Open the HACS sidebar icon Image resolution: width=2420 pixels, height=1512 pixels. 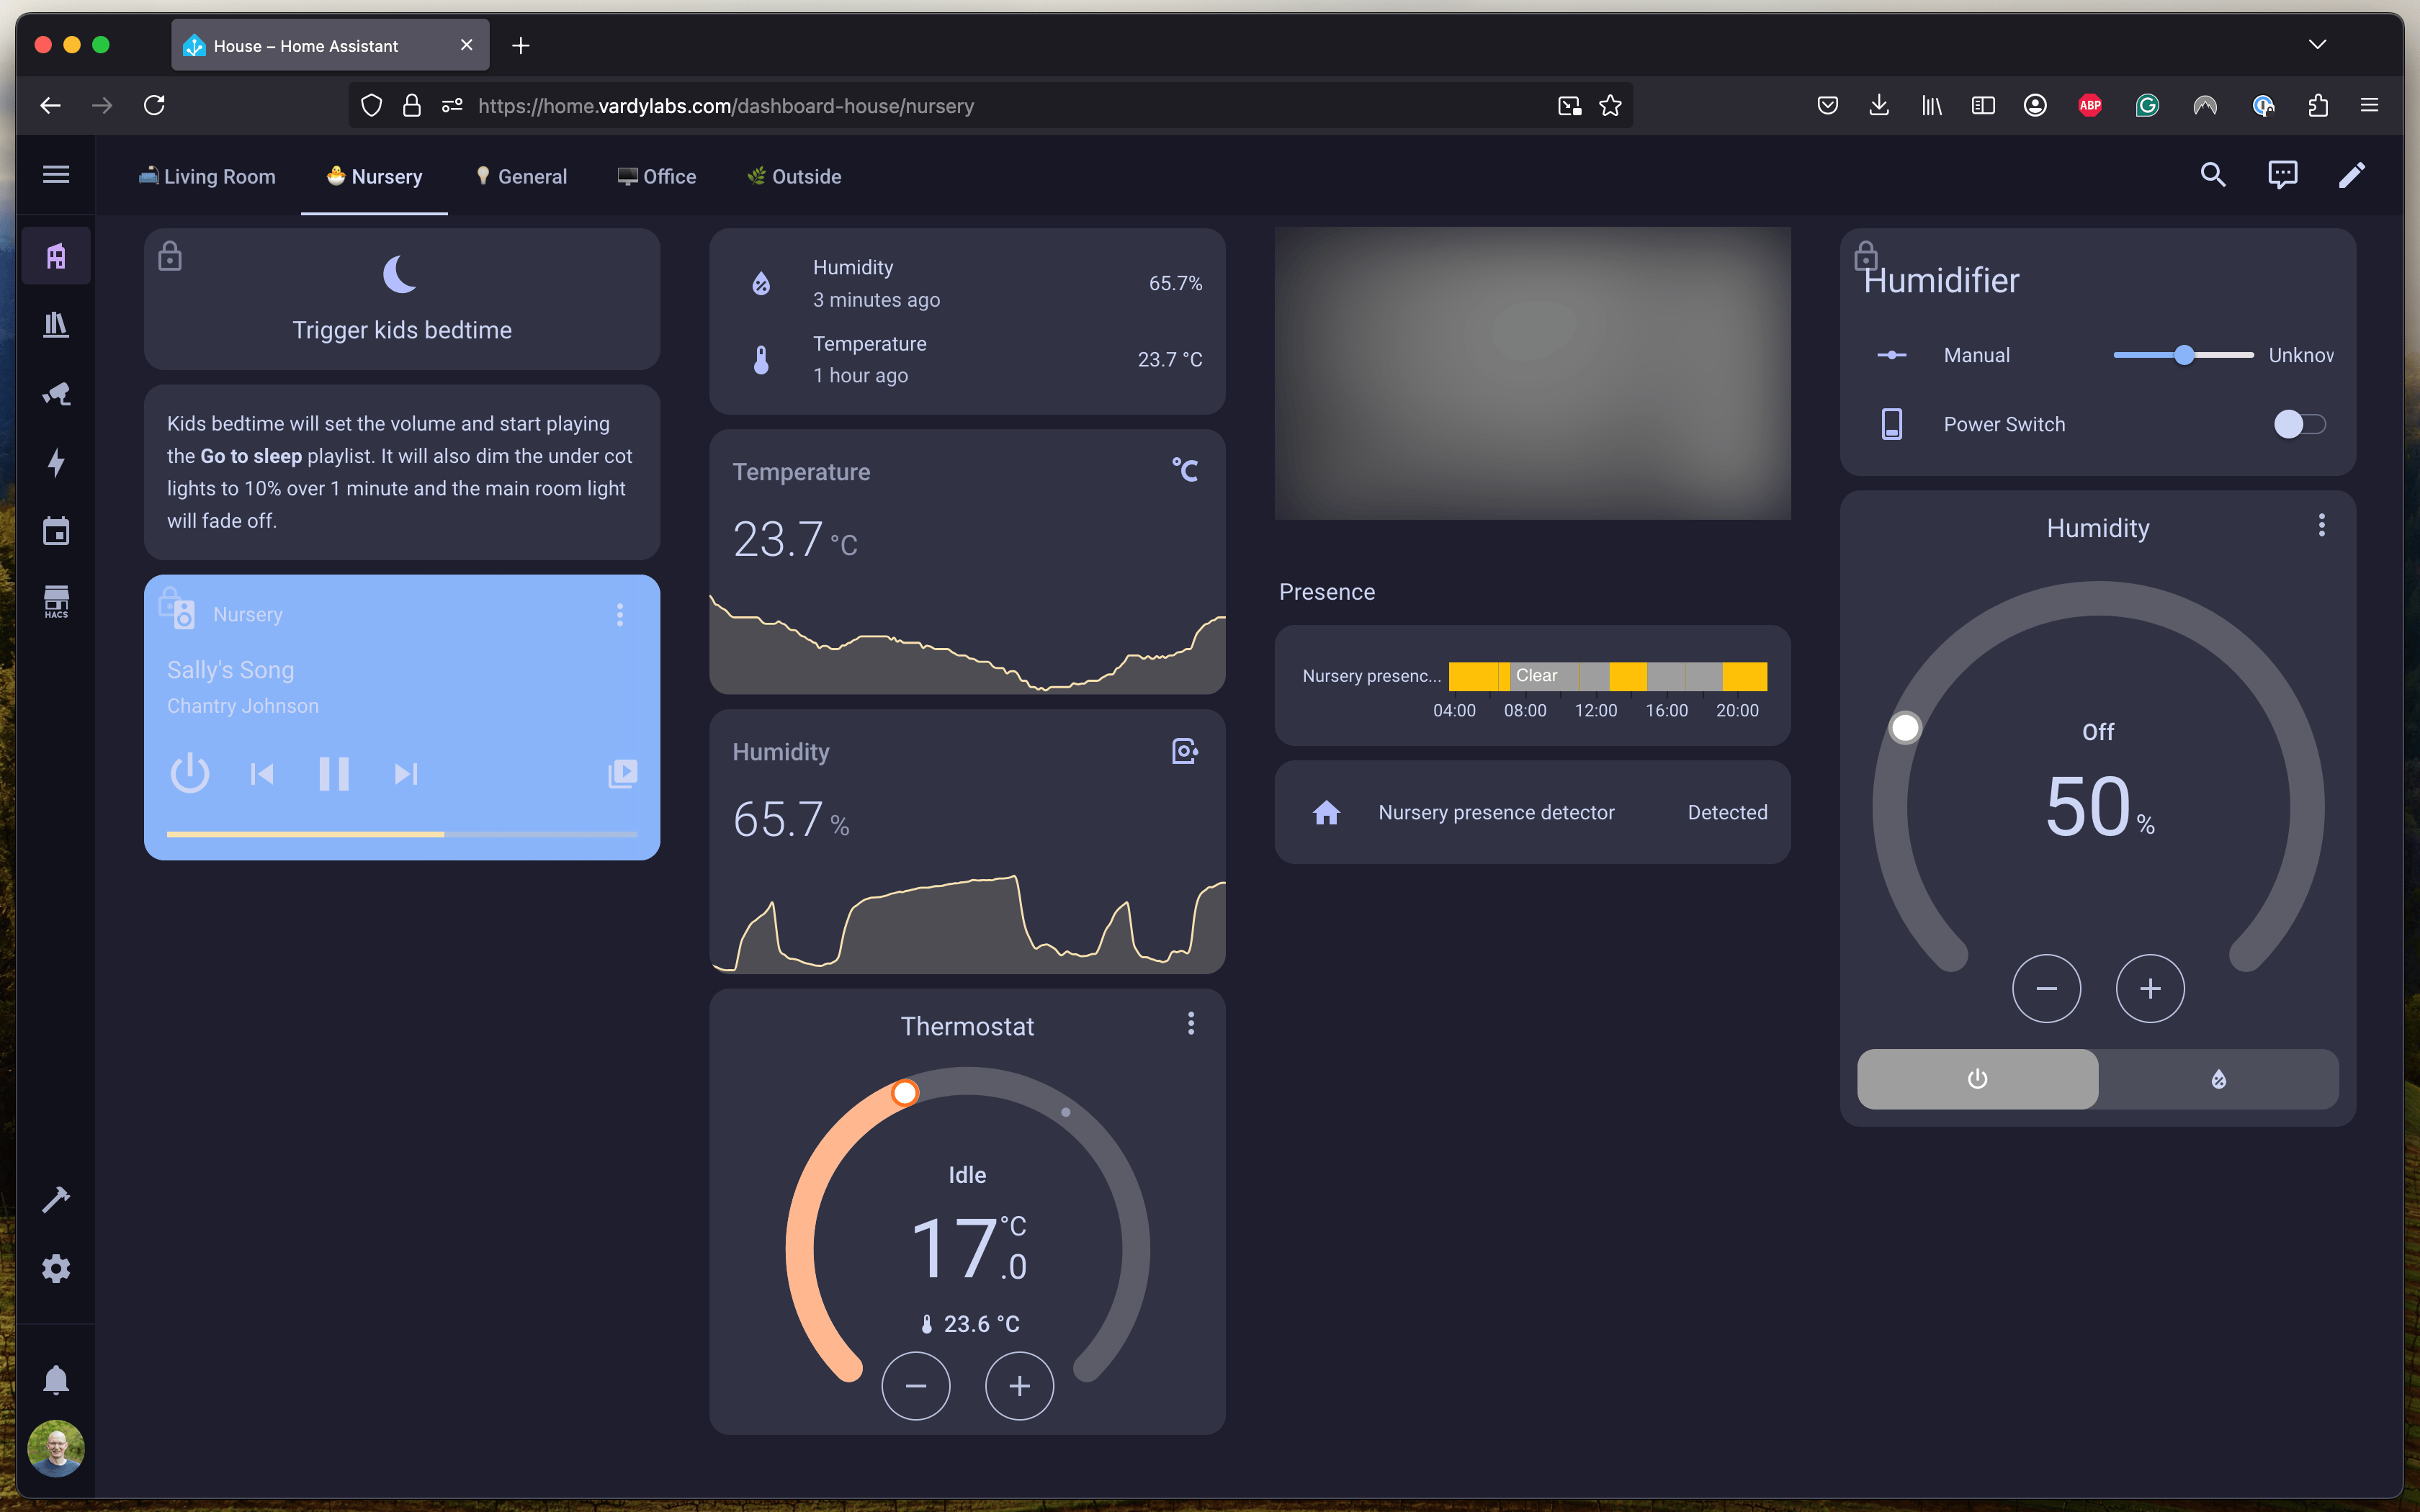(56, 601)
